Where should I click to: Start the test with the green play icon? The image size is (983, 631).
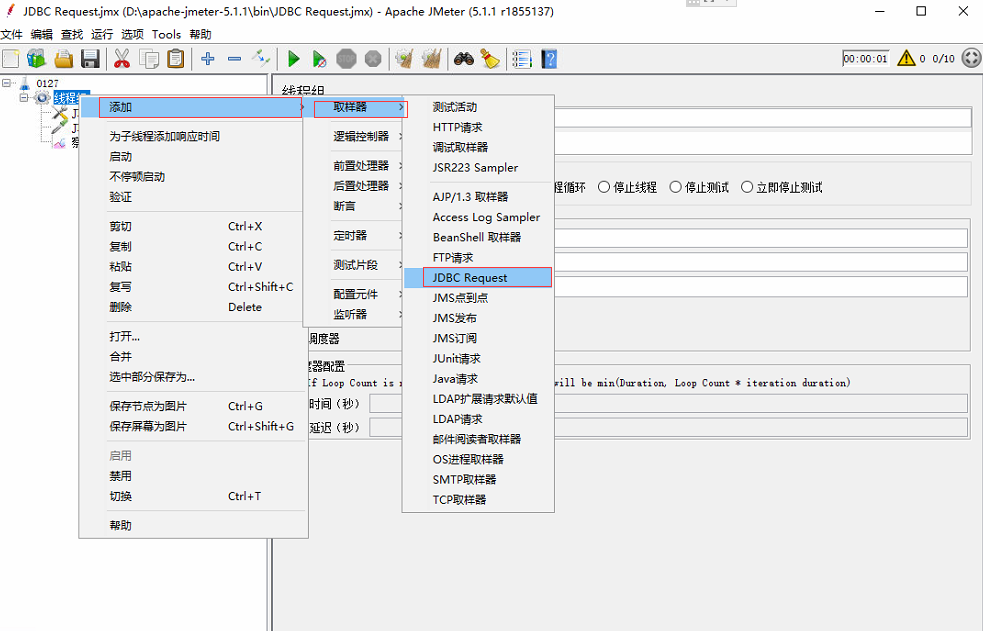pyautogui.click(x=293, y=59)
